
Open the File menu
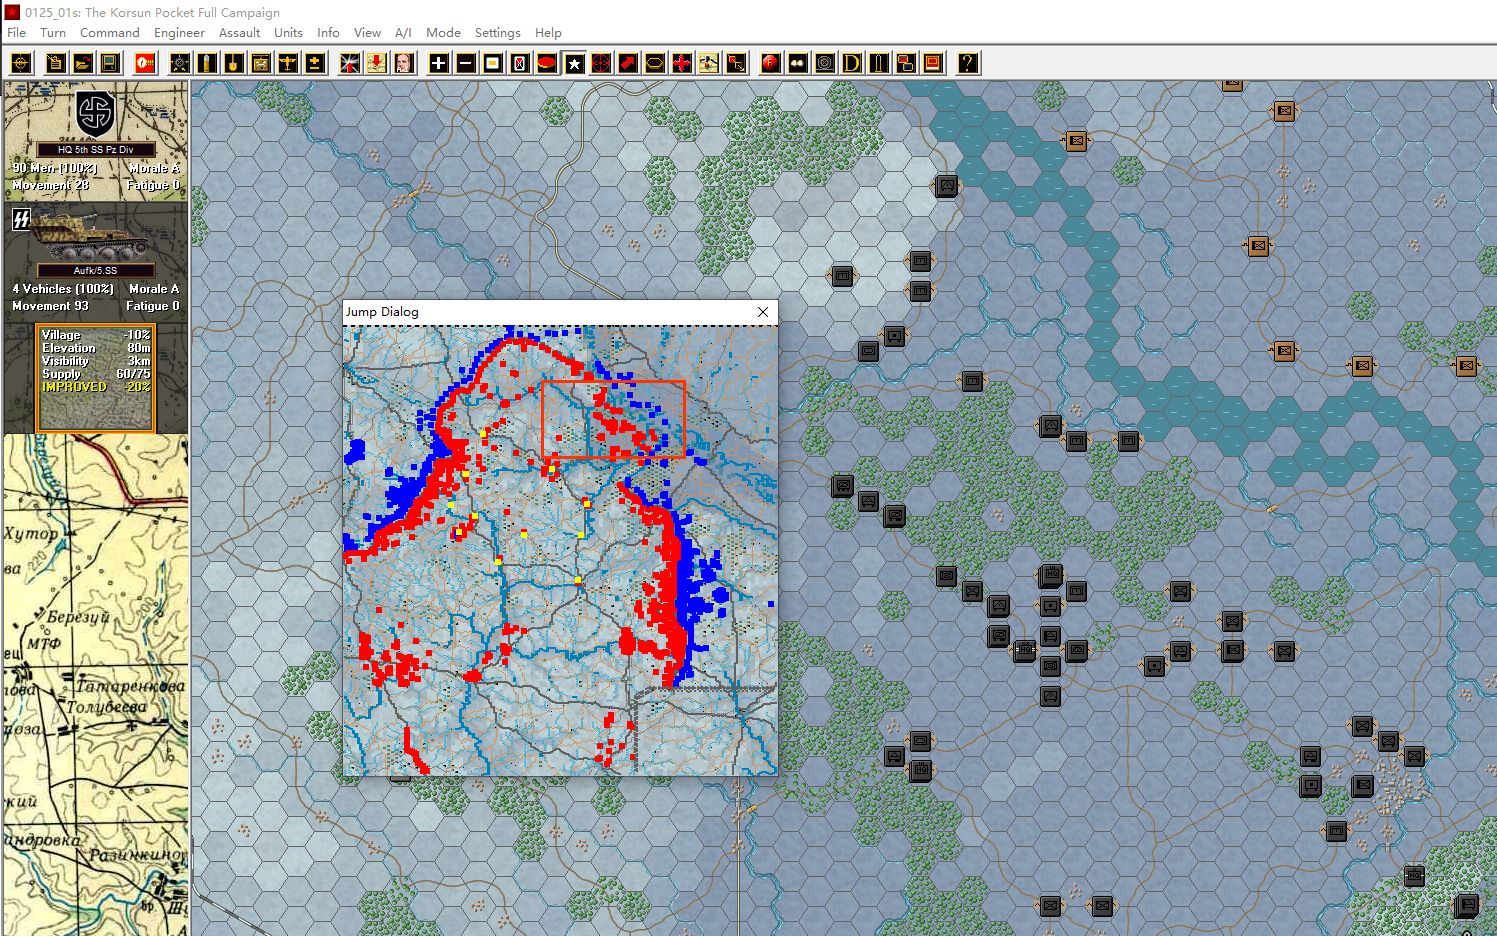click(17, 32)
